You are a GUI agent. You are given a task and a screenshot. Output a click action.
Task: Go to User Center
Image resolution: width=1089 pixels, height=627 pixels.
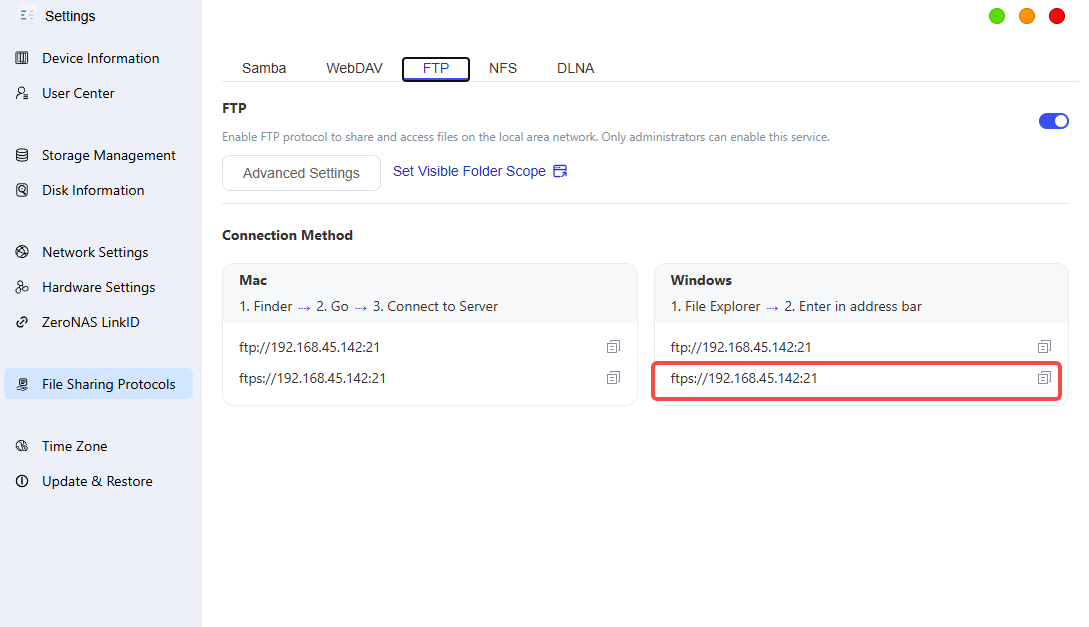tap(99, 93)
